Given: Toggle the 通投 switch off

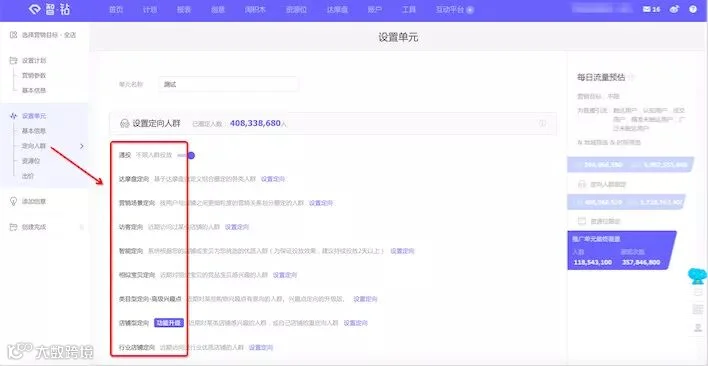Looking at the screenshot, I should [186, 155].
